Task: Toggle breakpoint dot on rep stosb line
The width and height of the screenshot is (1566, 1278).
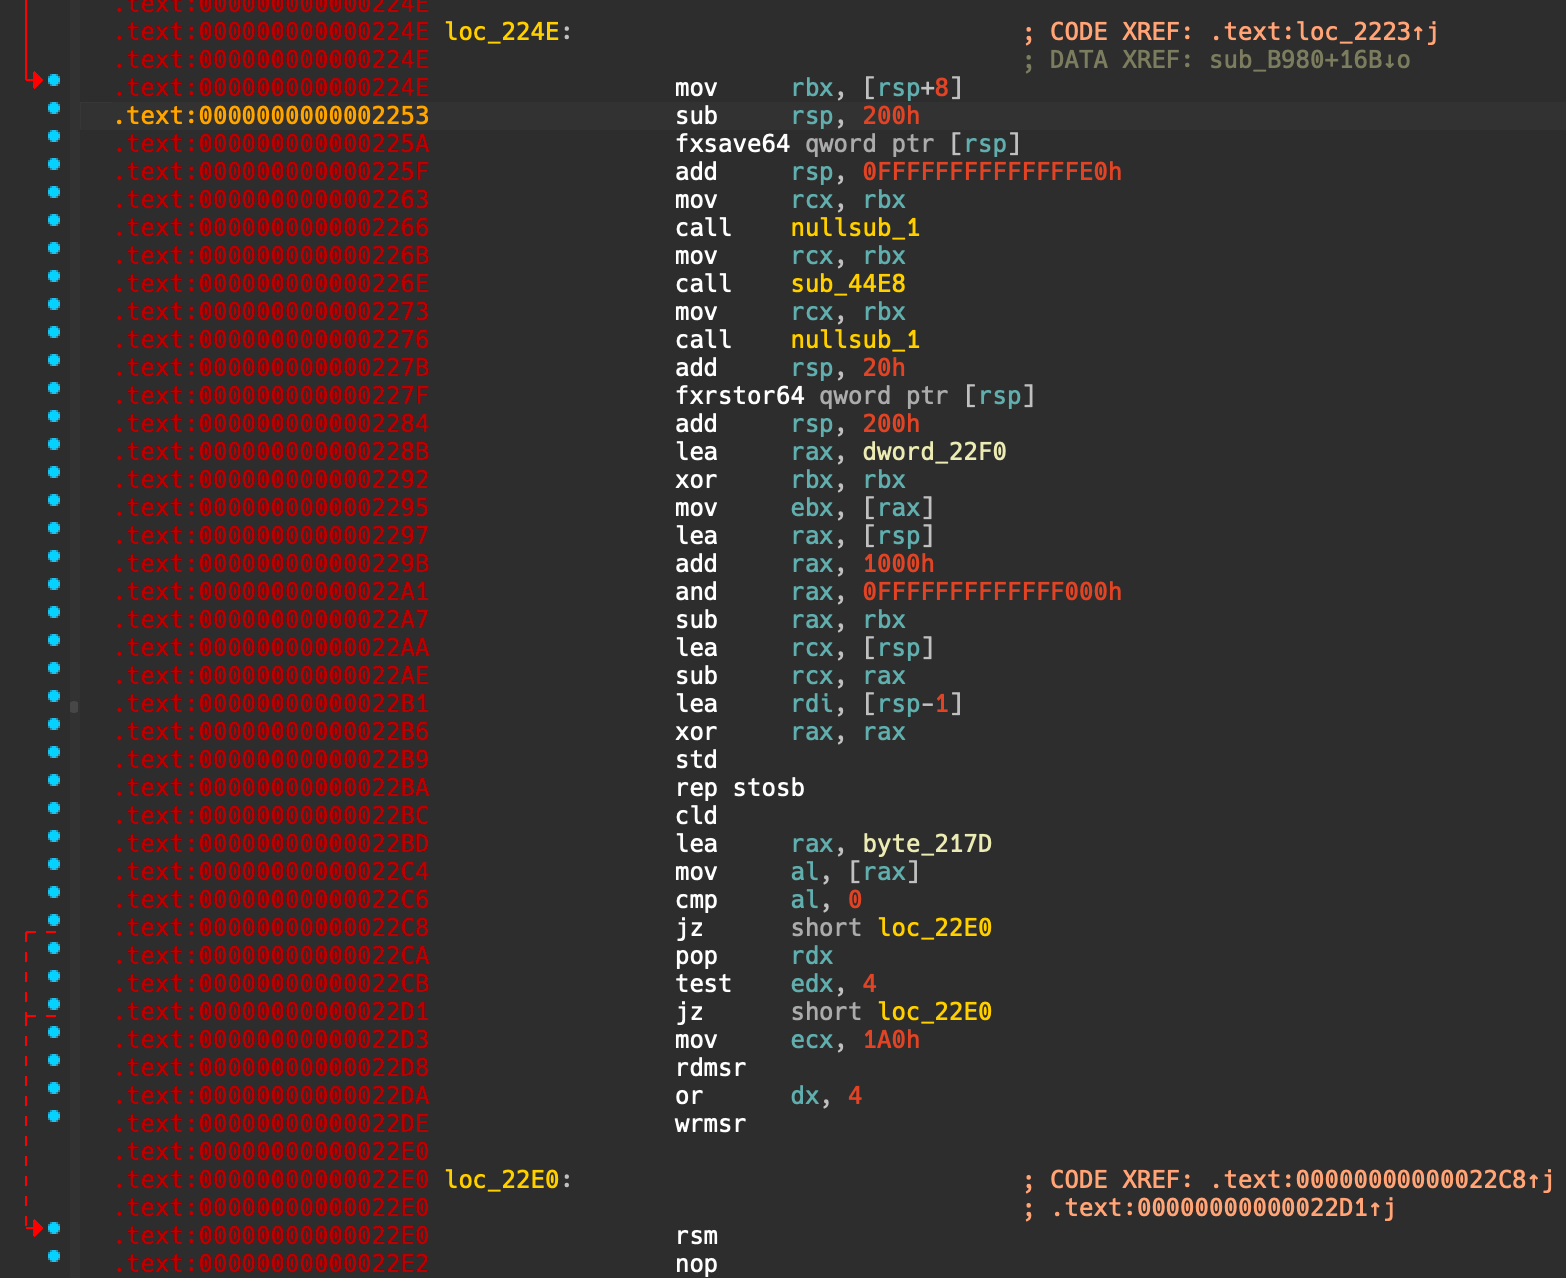Action: point(54,780)
